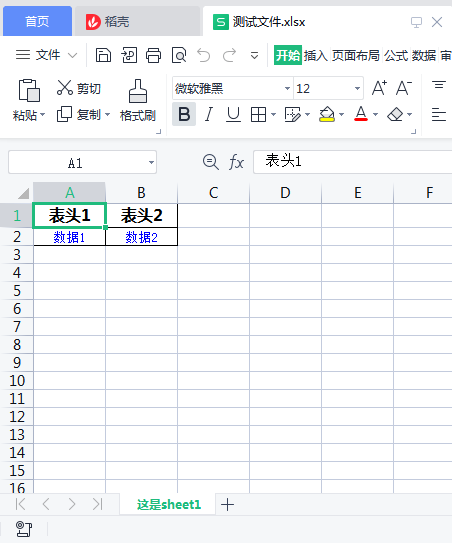Image resolution: width=452 pixels, height=543 pixels.
Task: Click the zoom magnifier beside fx
Action: click(x=211, y=162)
